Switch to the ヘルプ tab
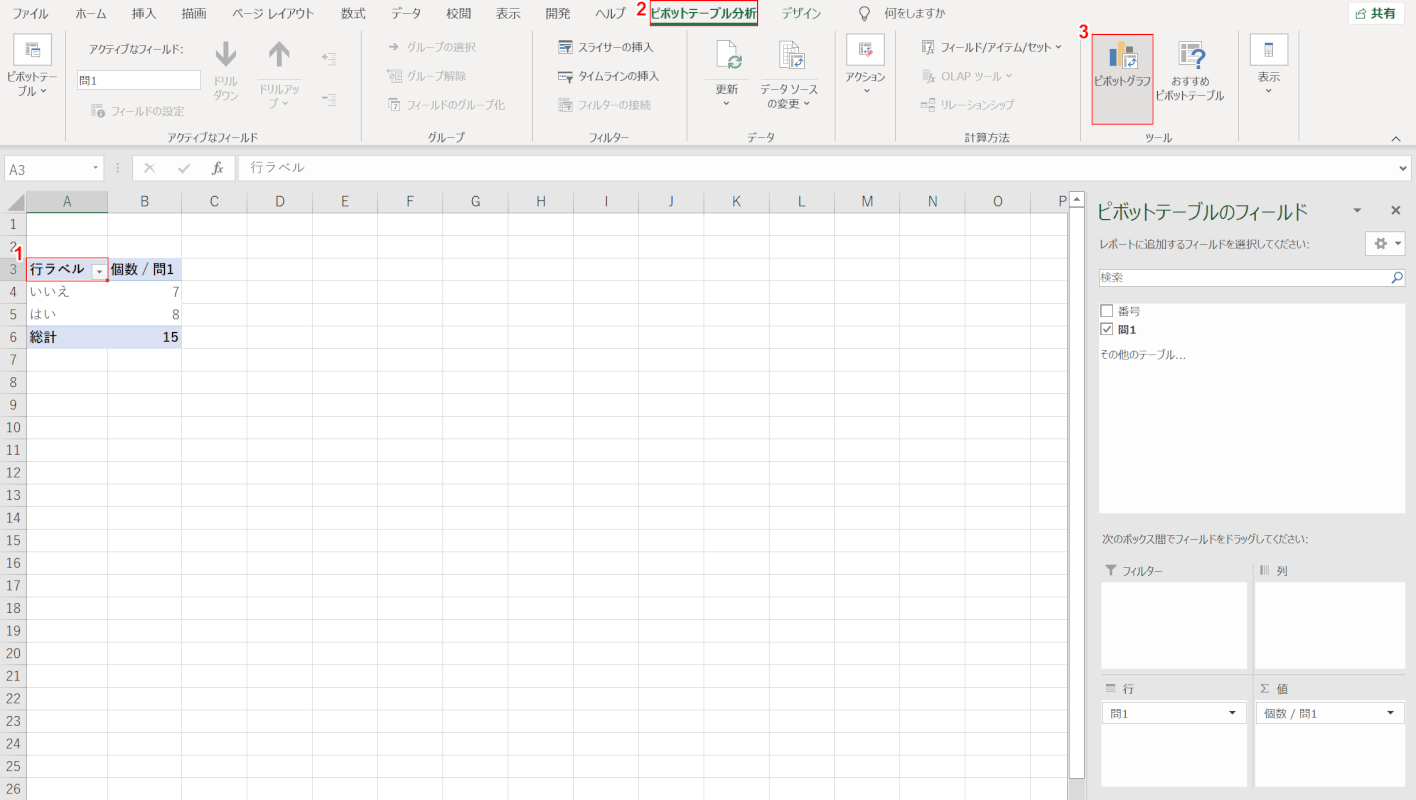Image resolution: width=1416 pixels, height=800 pixels. pyautogui.click(x=610, y=13)
